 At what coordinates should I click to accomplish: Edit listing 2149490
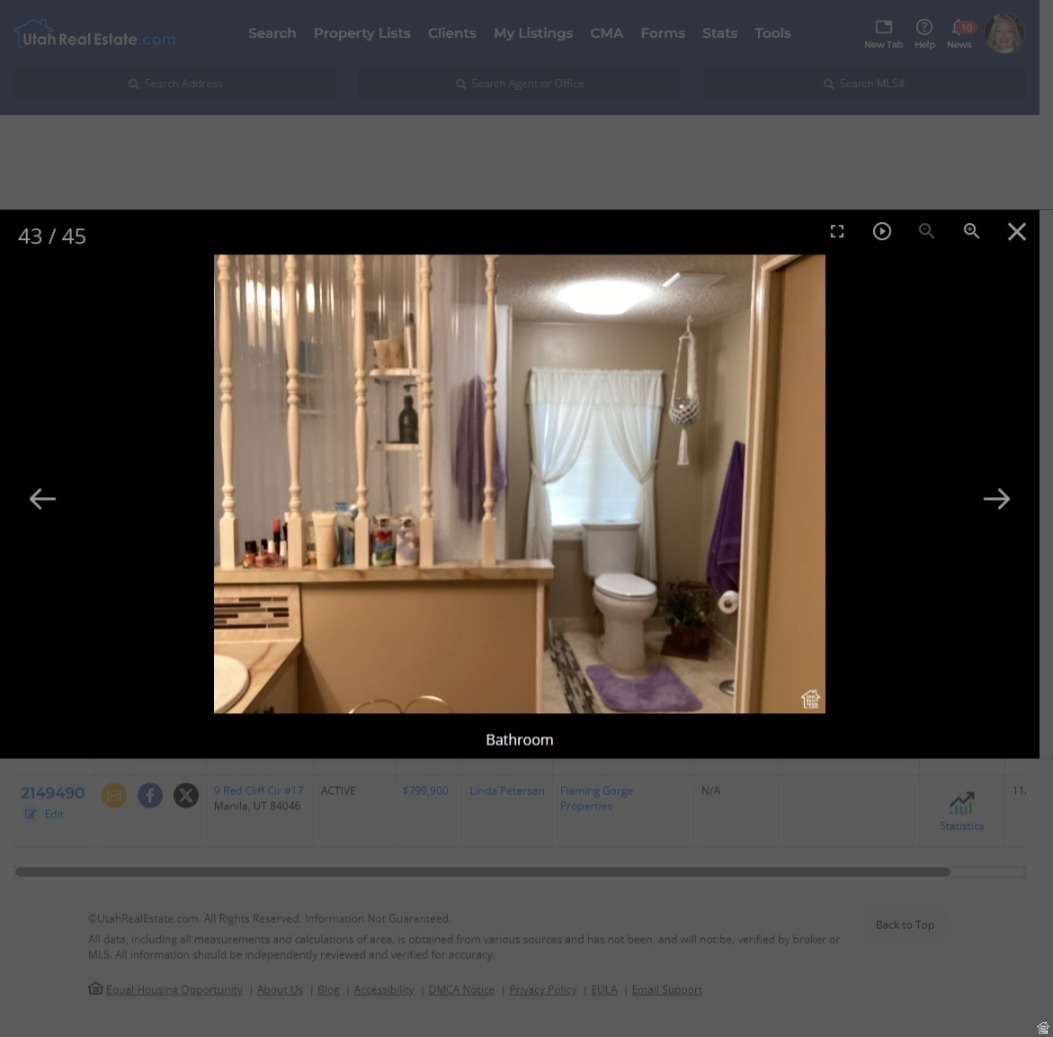coord(45,814)
